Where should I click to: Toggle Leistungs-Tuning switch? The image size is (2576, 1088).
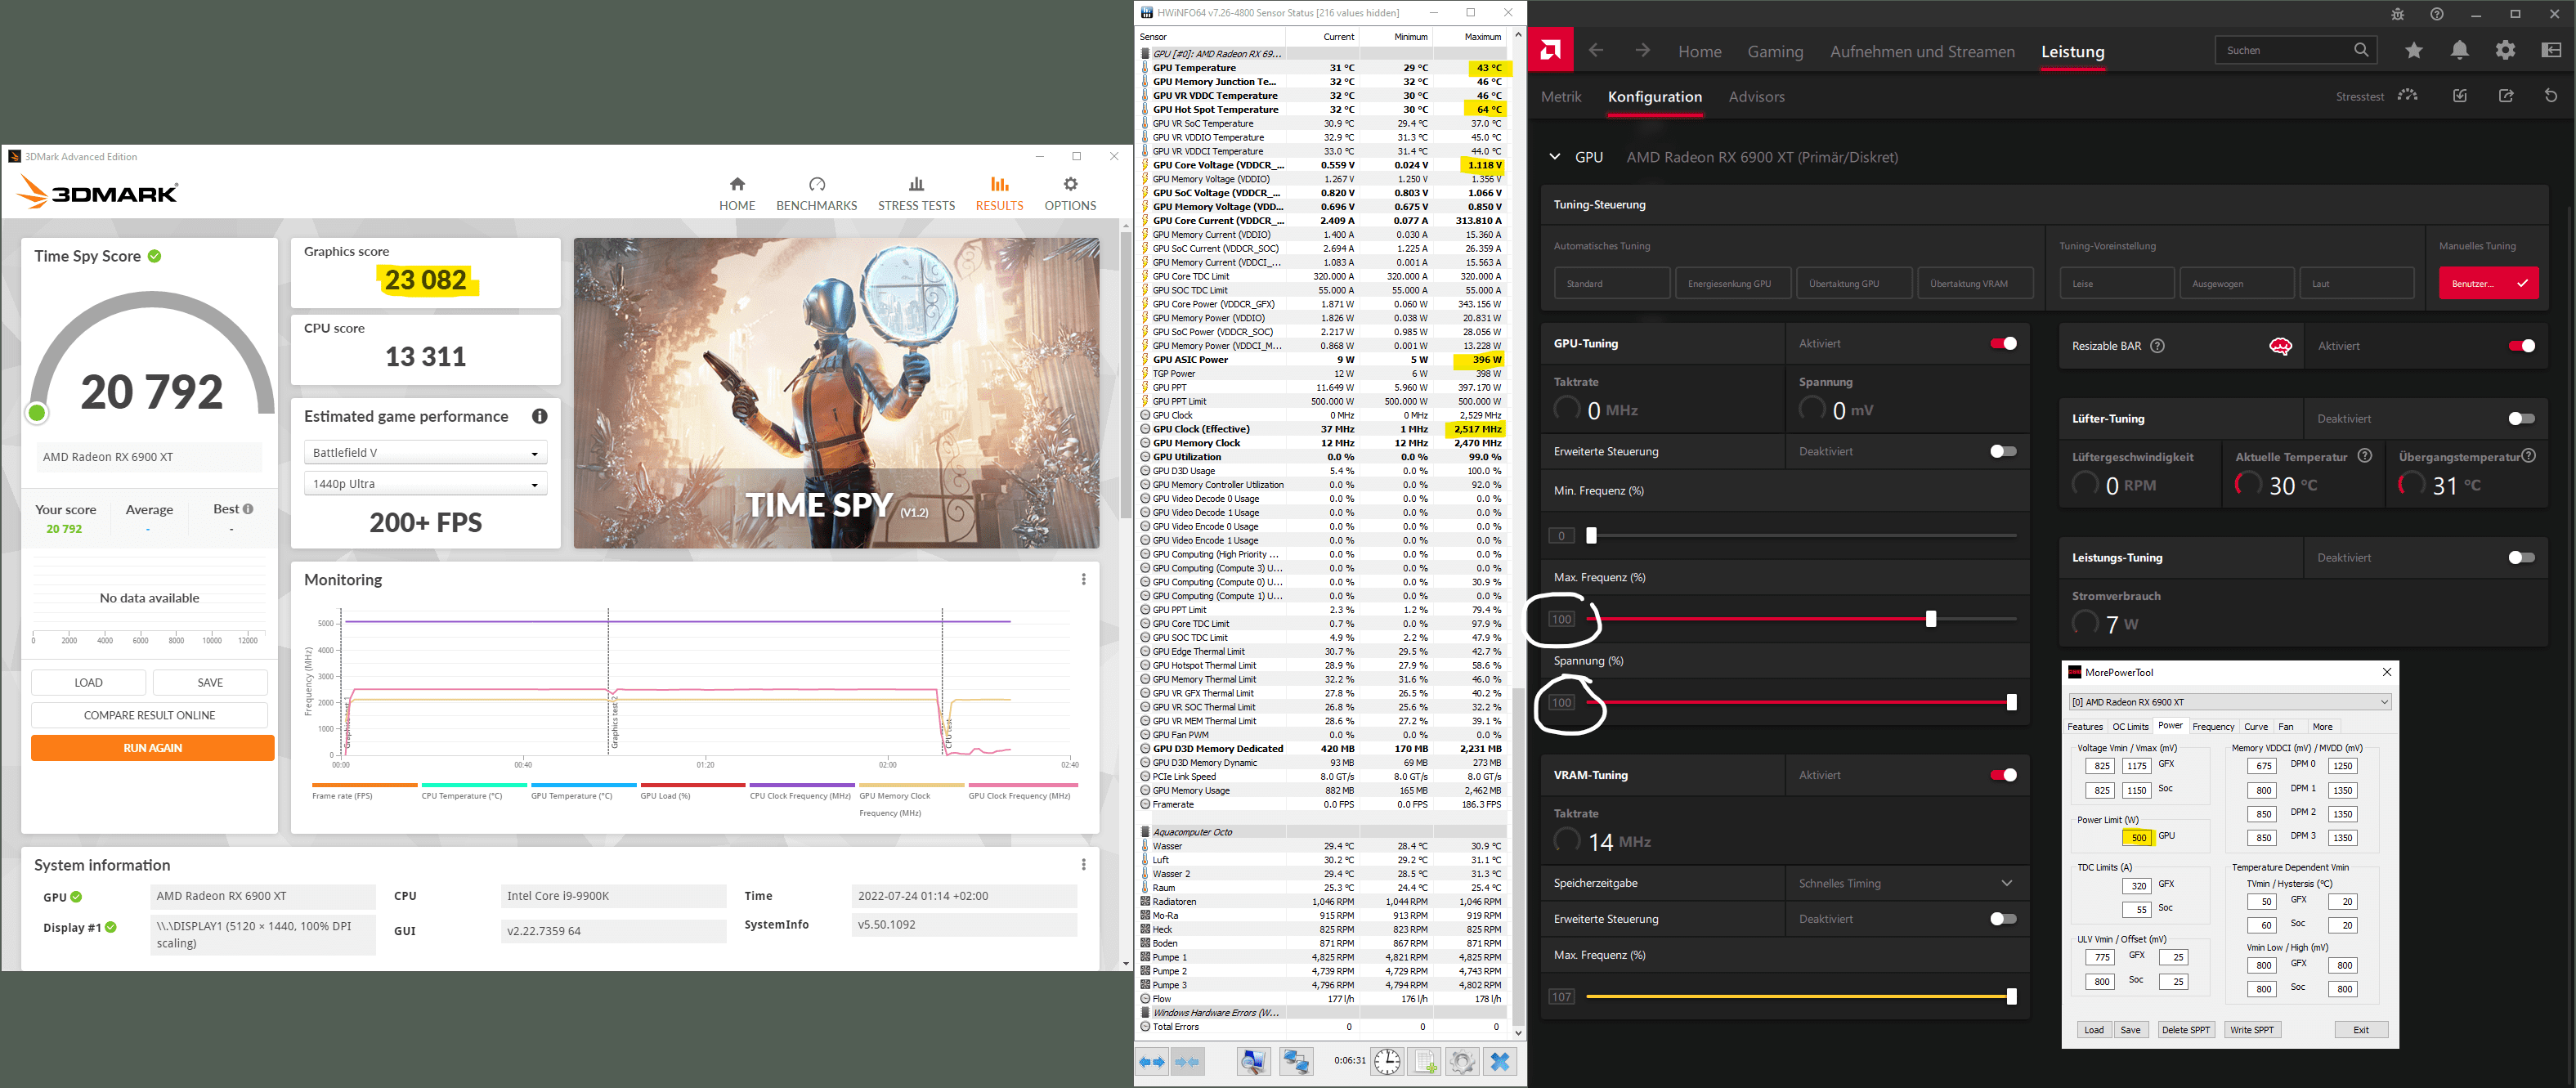click(2521, 558)
